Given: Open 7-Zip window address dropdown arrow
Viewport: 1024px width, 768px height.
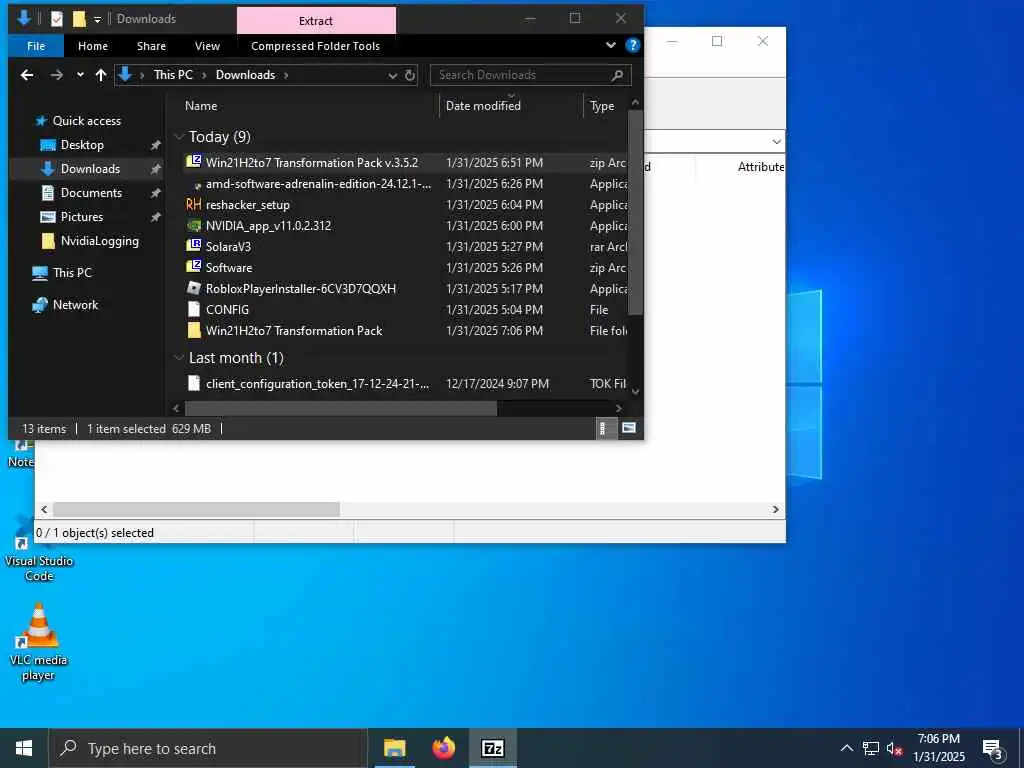Looking at the screenshot, I should pos(776,142).
